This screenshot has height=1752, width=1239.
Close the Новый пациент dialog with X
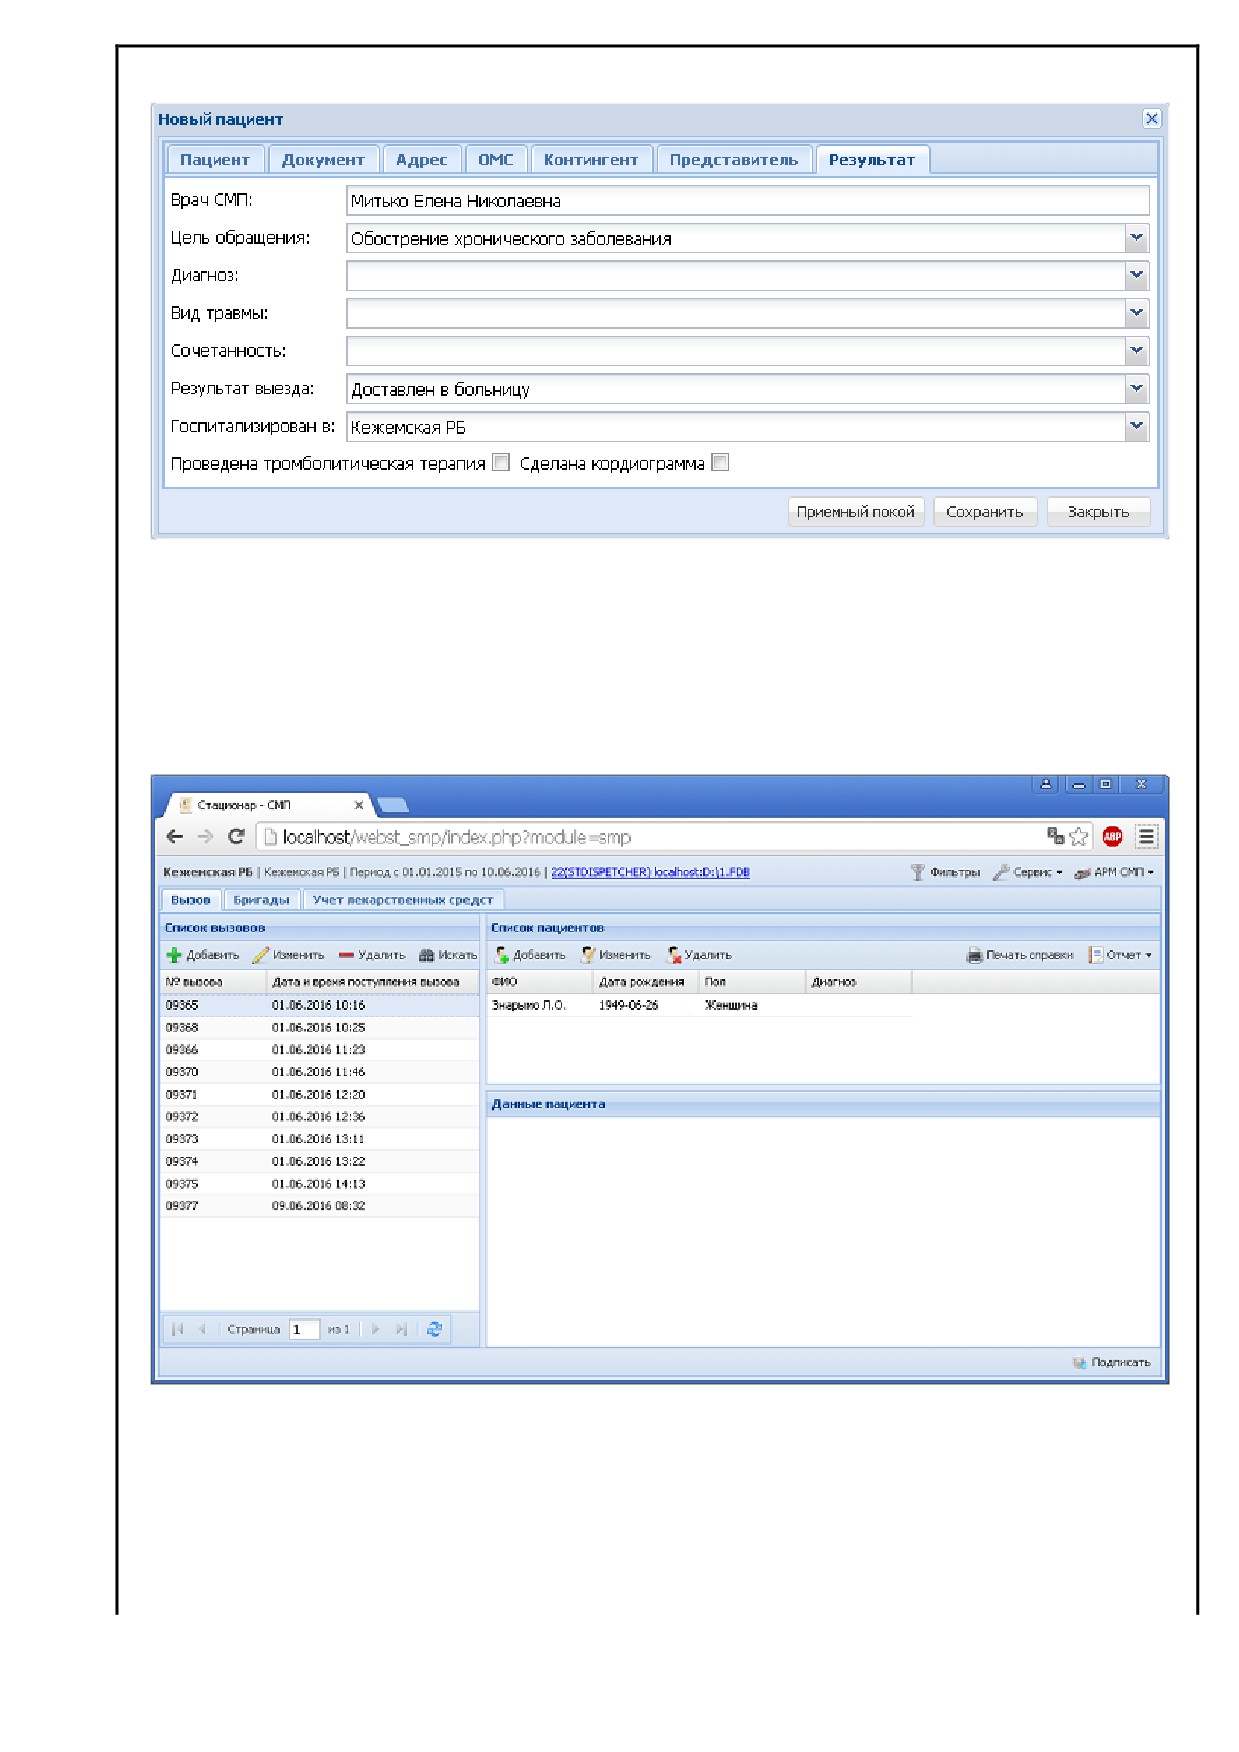tap(1151, 119)
